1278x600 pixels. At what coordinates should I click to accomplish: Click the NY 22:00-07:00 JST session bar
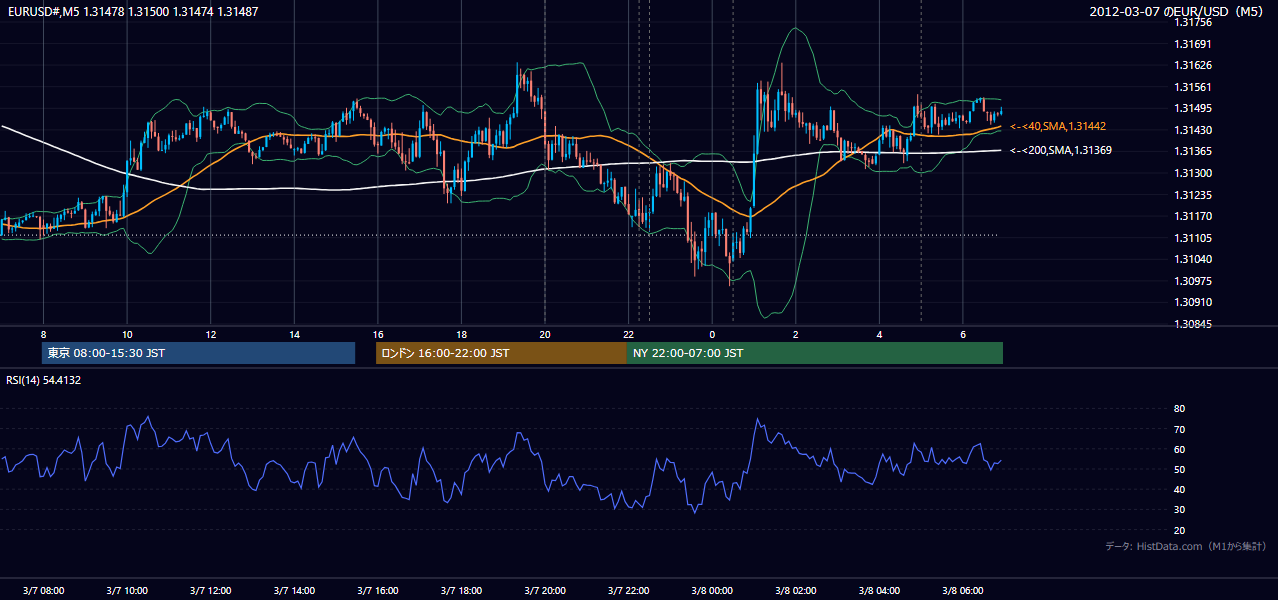[x=815, y=353]
